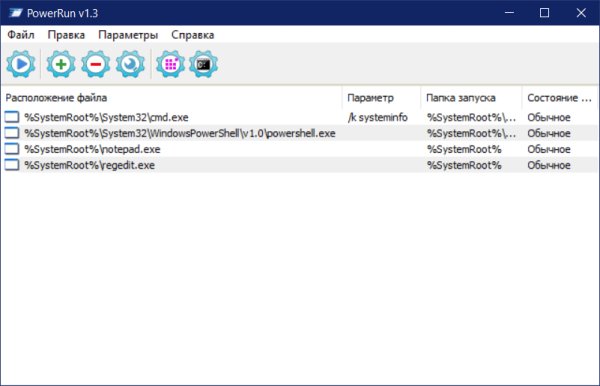The image size is (600, 386).
Task: Minimize the PowerRun window
Action: pos(509,13)
